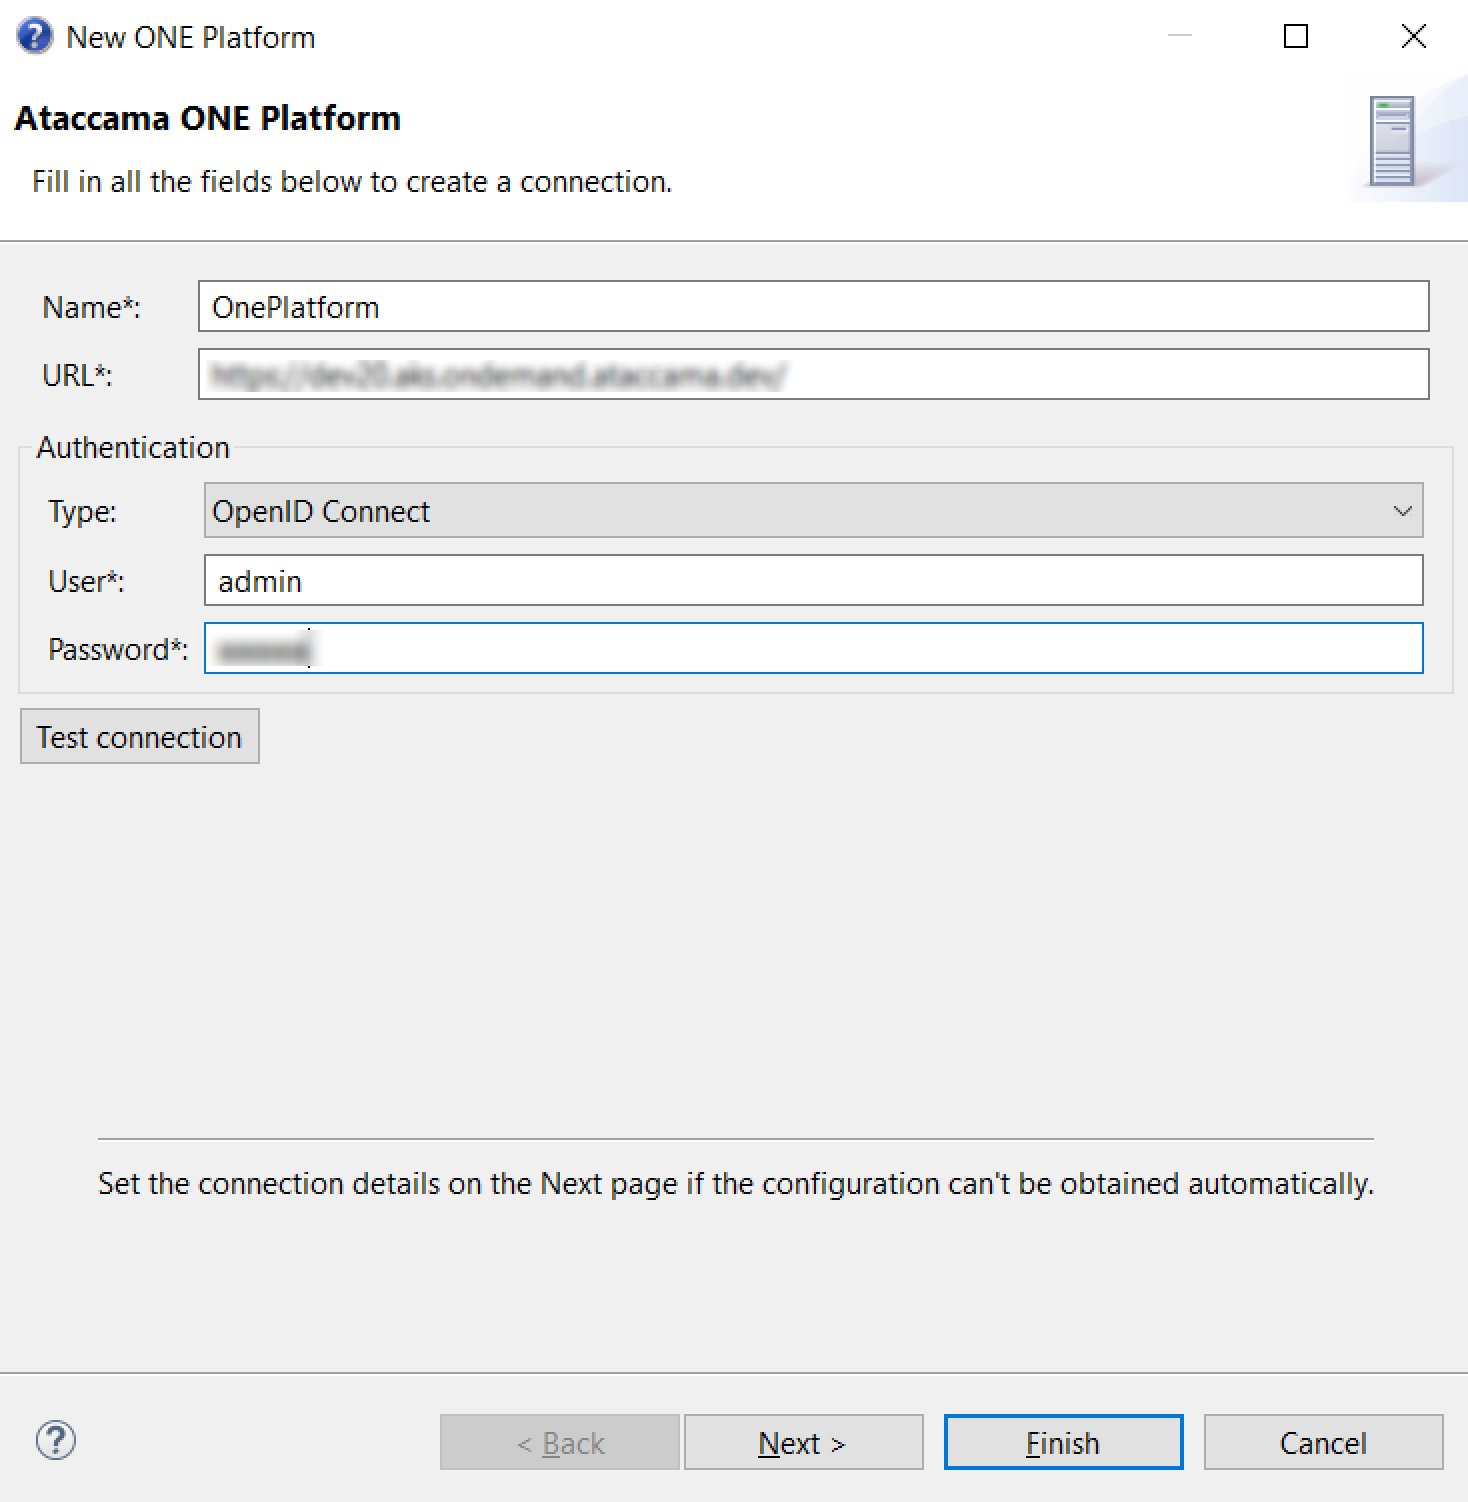Click inside the Password field
The width and height of the screenshot is (1468, 1502).
point(812,649)
